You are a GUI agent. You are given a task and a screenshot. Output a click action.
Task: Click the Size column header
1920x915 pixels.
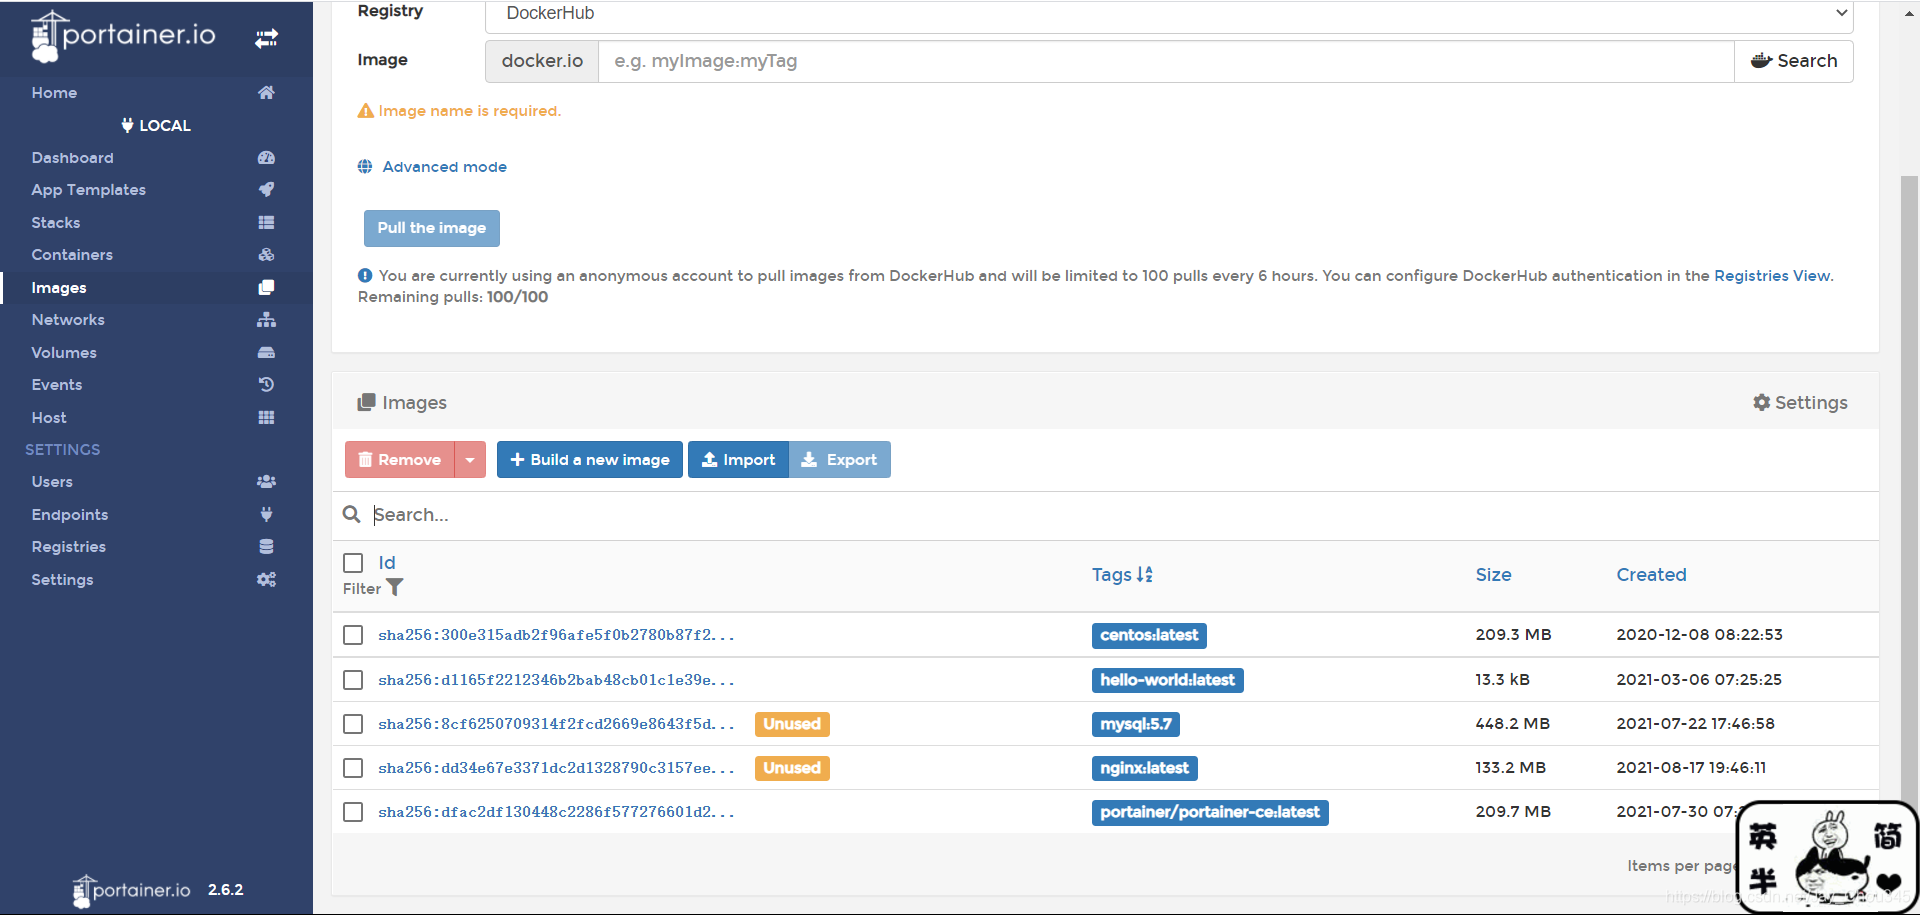point(1493,575)
